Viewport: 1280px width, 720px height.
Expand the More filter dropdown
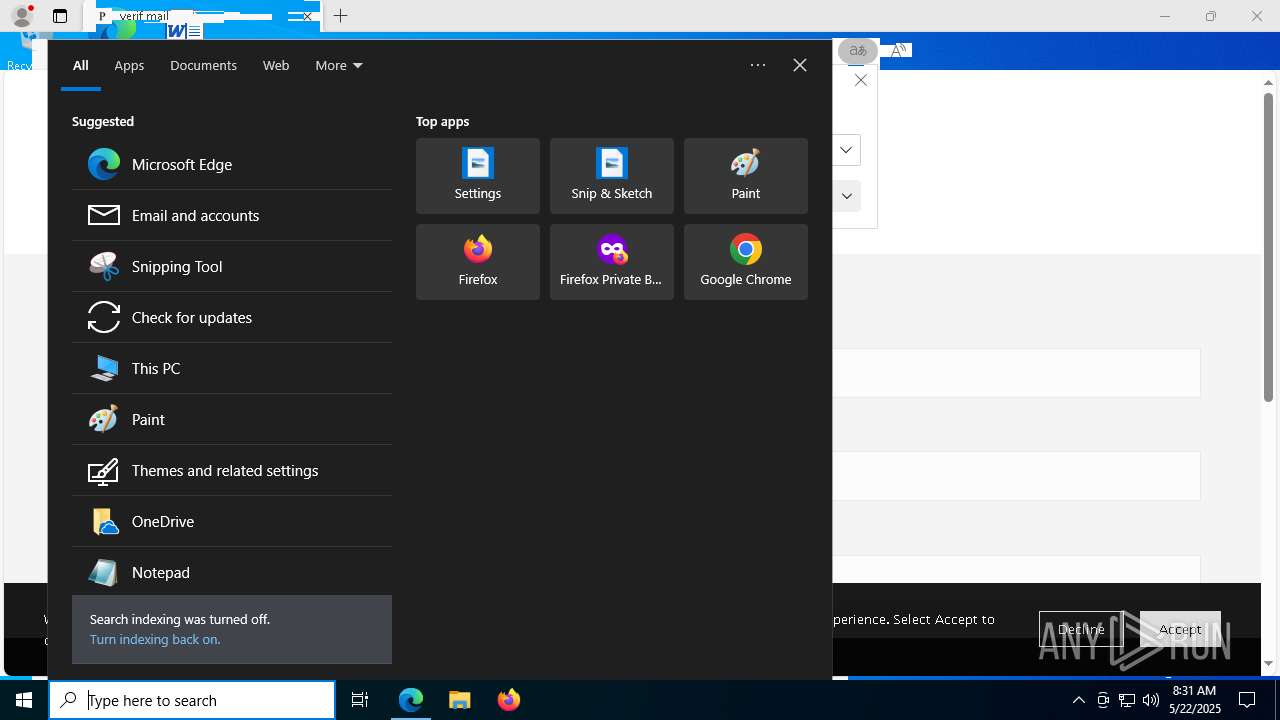click(339, 65)
